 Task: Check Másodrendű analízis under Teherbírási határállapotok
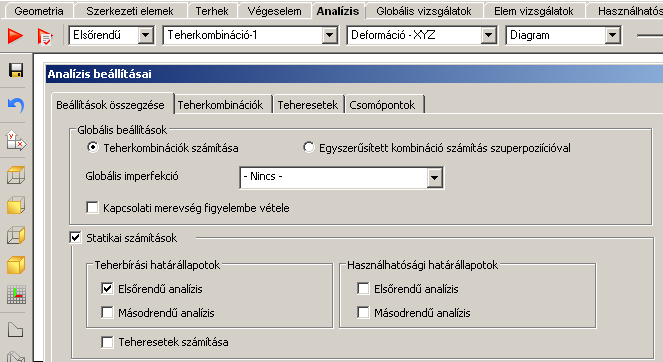click(x=107, y=313)
